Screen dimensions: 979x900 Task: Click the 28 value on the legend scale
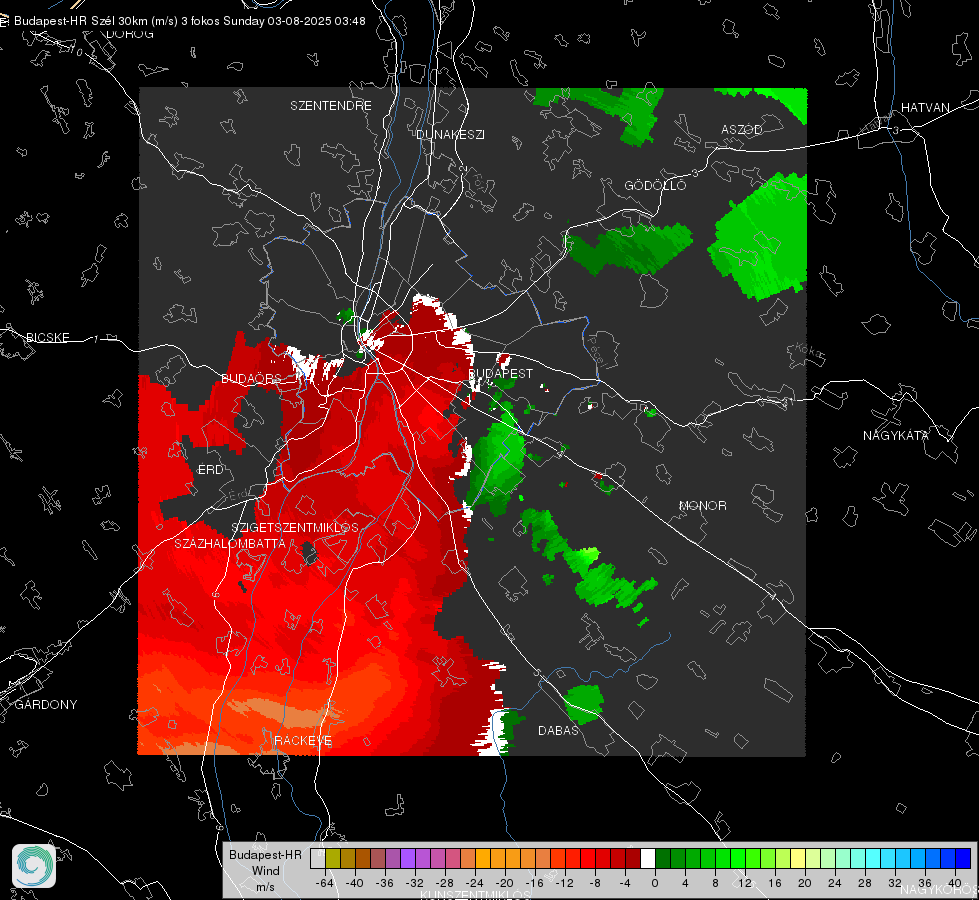865,883
